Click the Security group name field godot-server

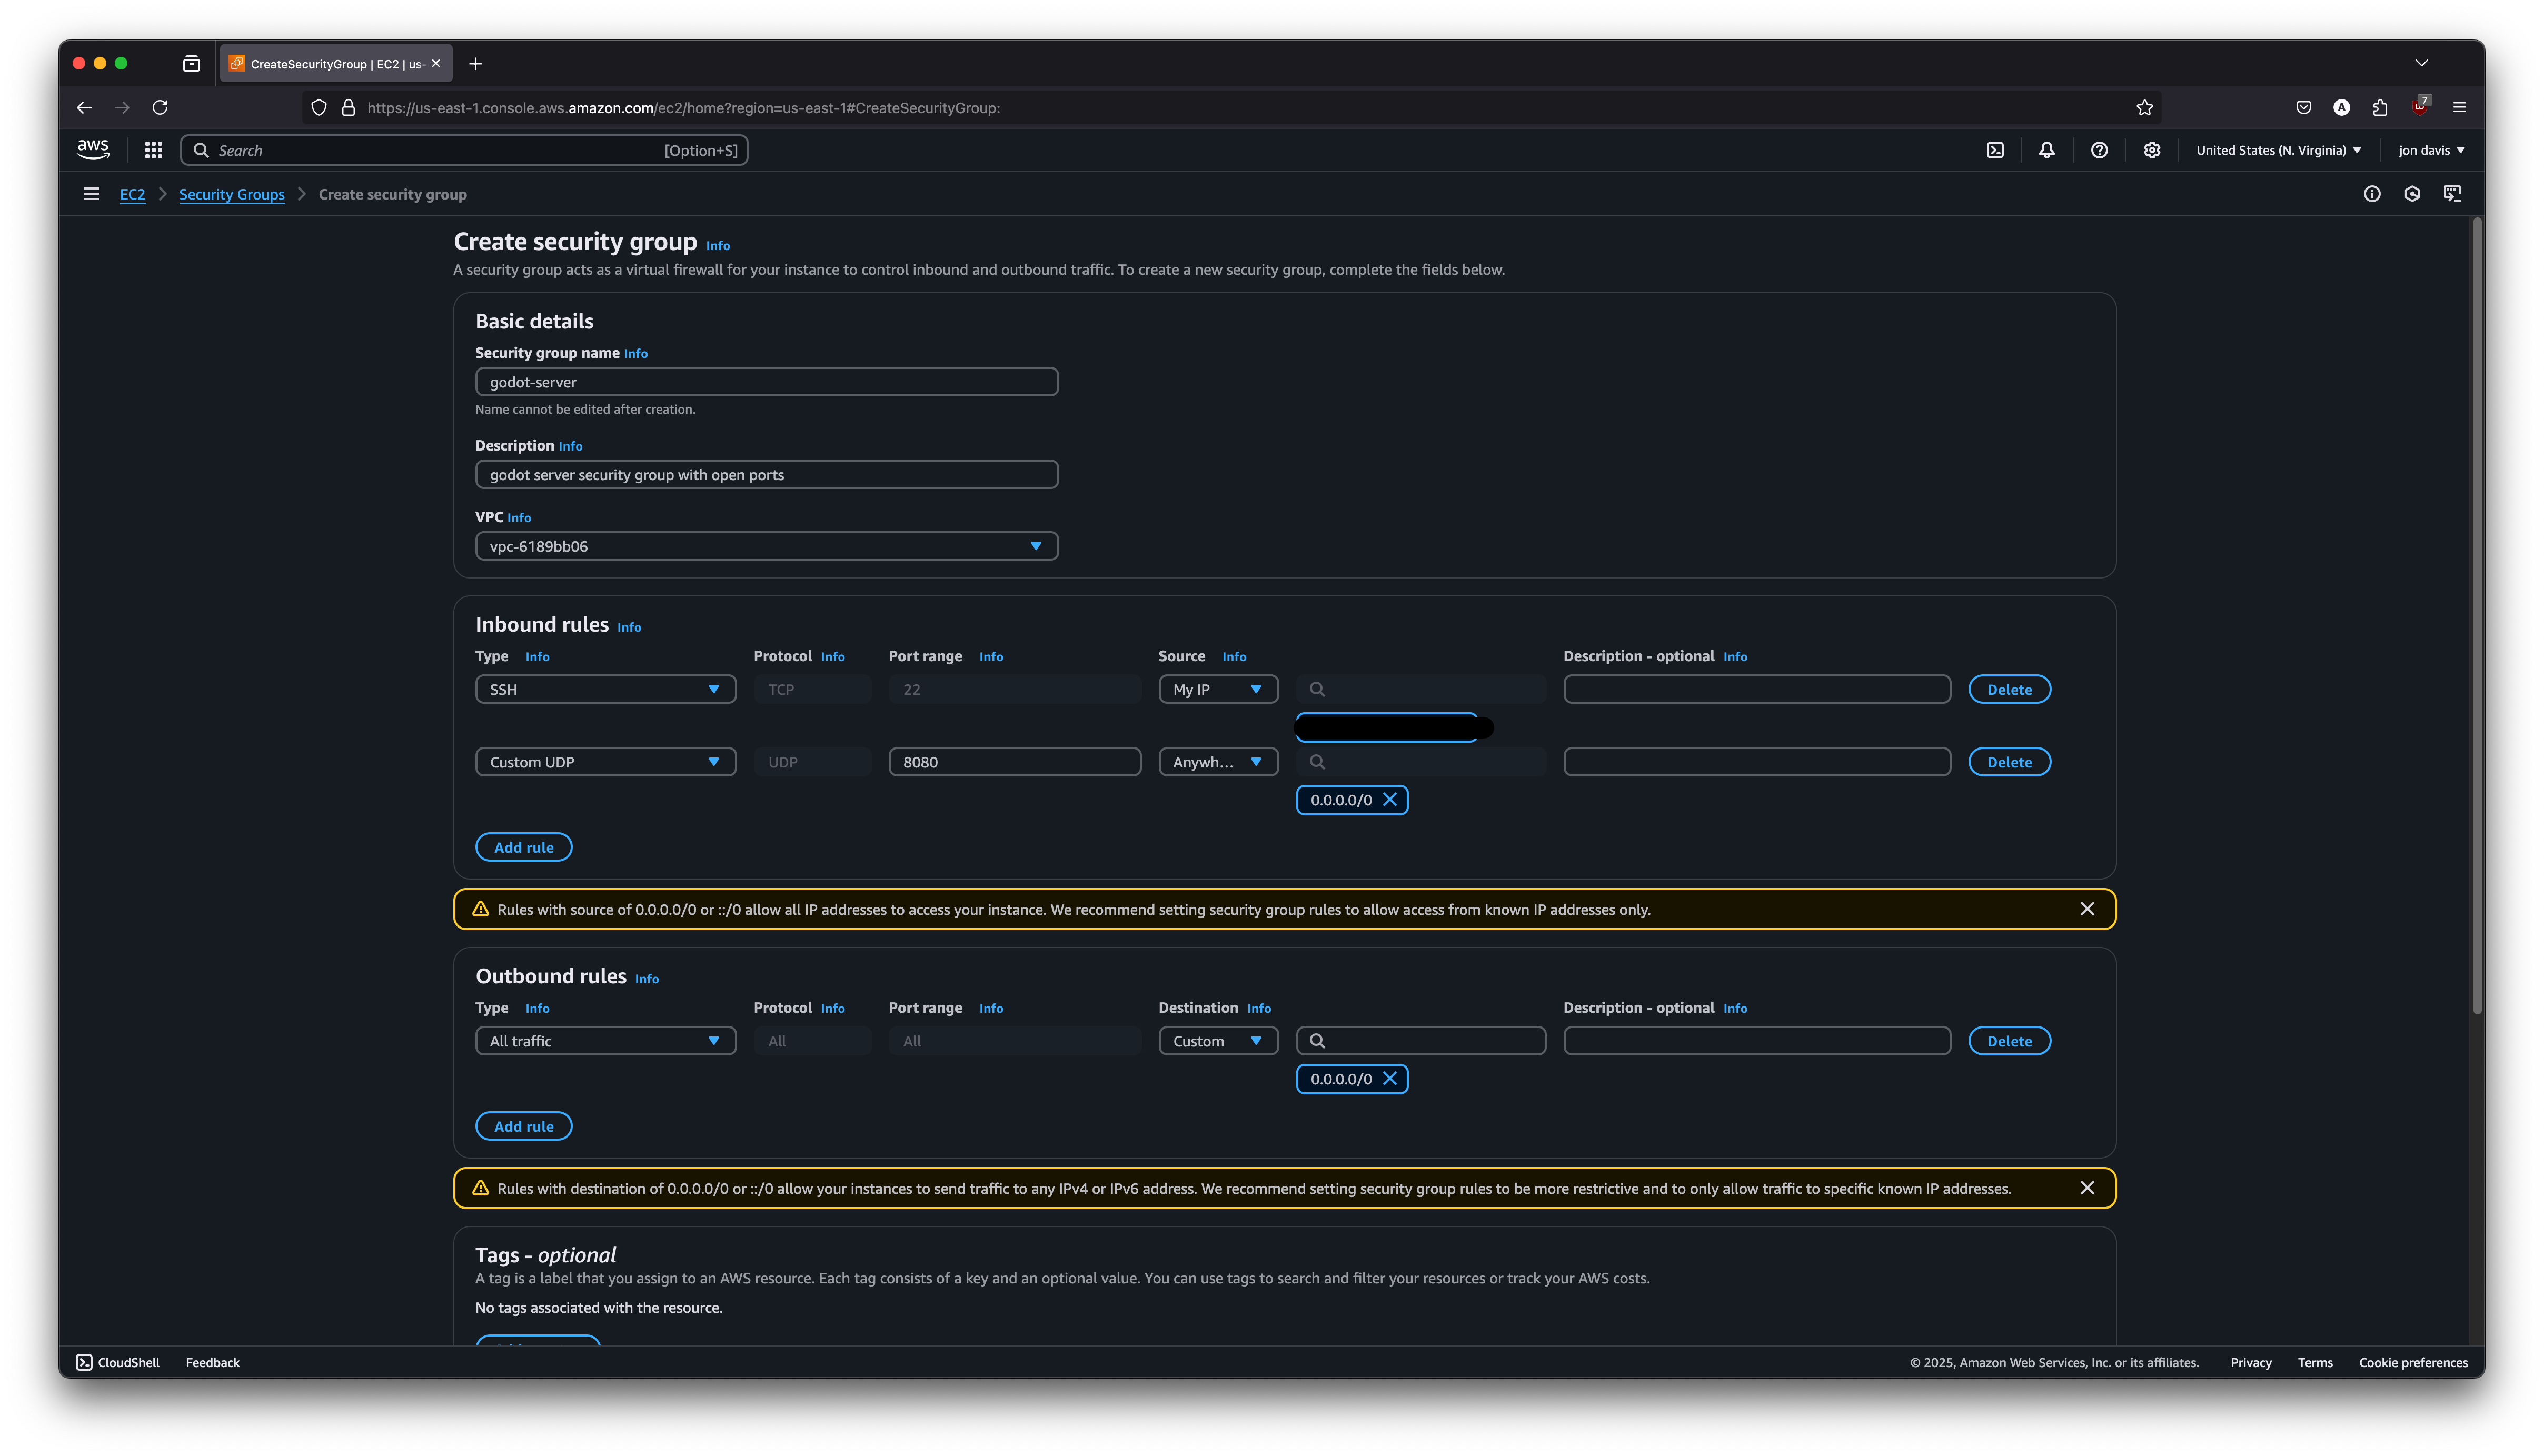point(767,382)
